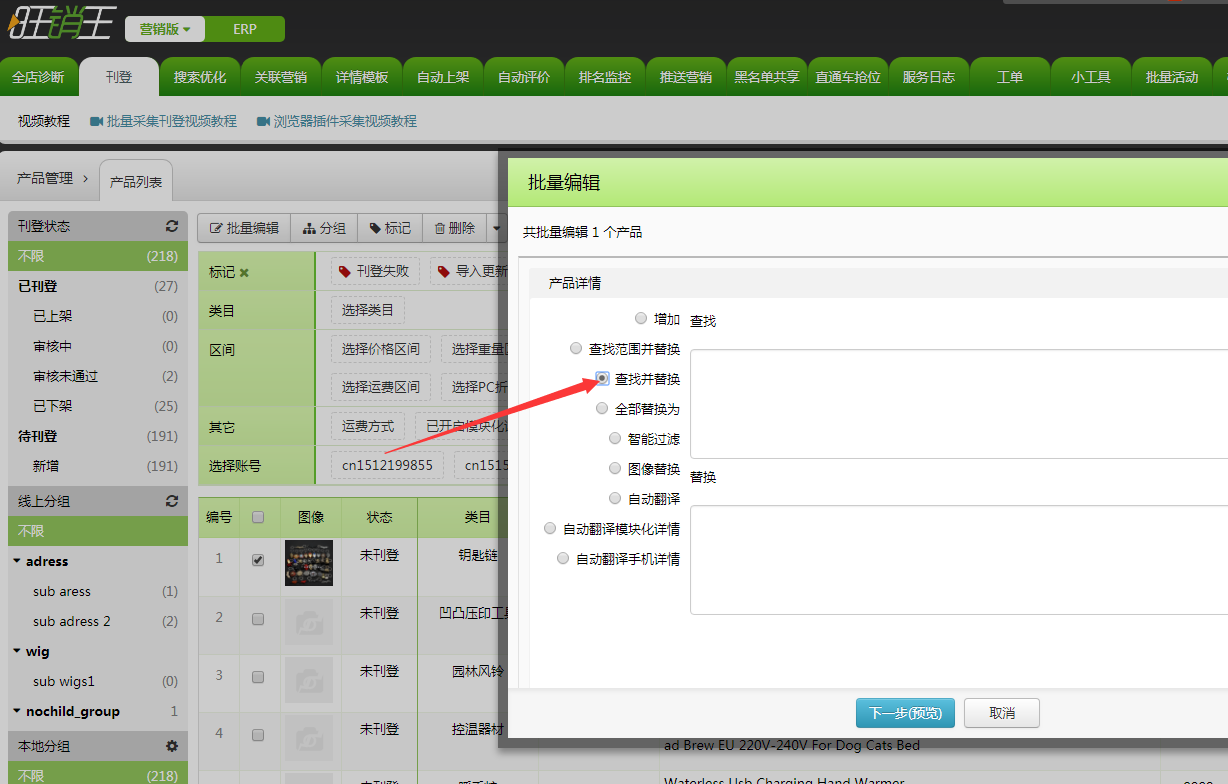This screenshot has height=784, width=1228.
Task: Refresh the 线上分组 panel
Action: point(172,501)
